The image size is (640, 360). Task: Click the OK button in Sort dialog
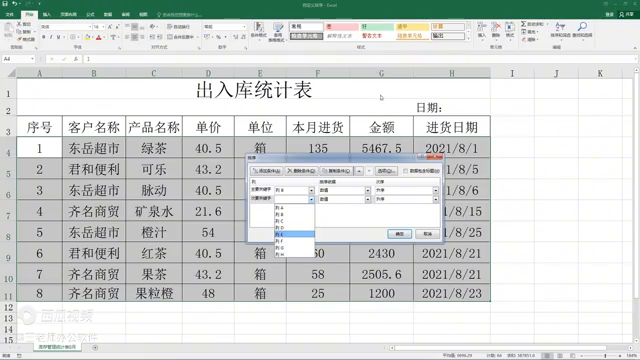[x=399, y=234]
